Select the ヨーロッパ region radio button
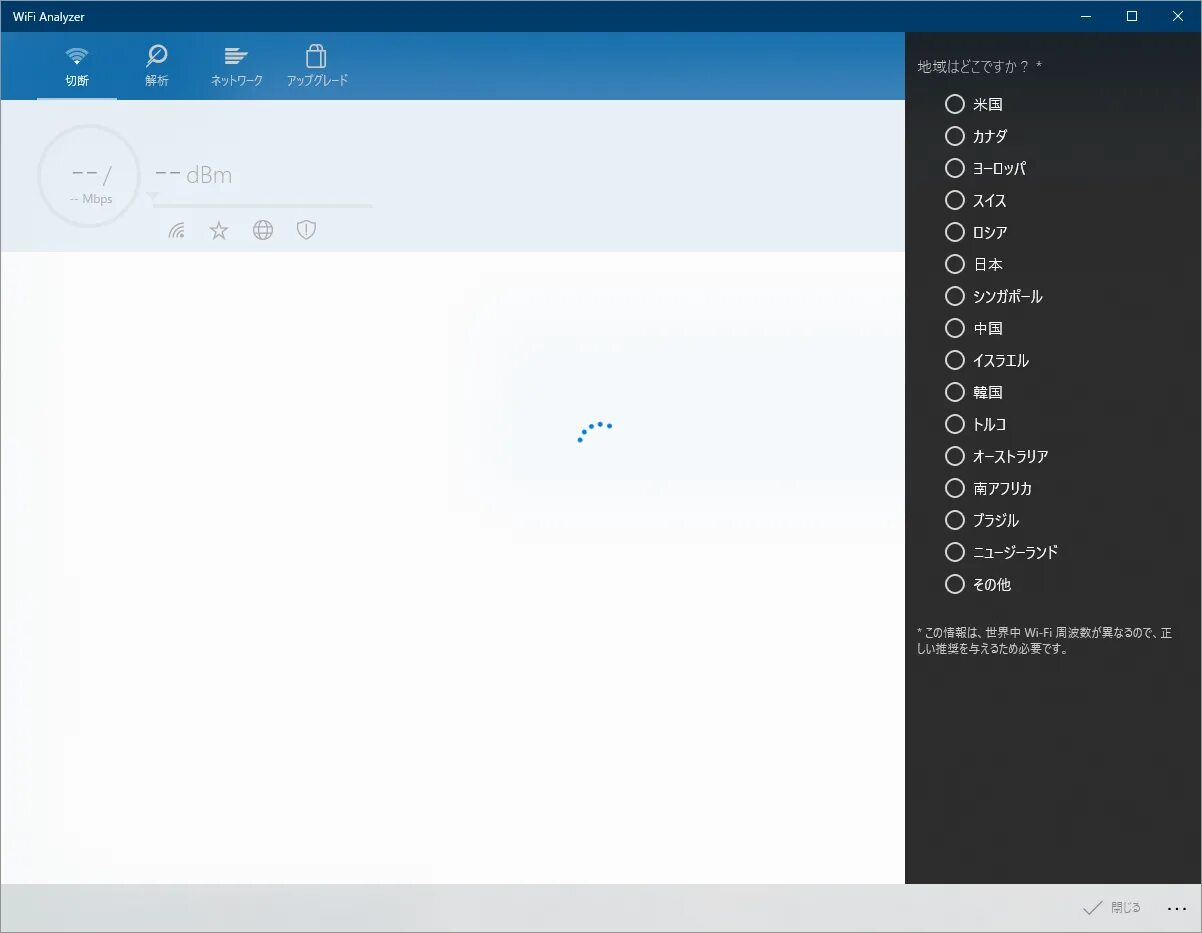The height and width of the screenshot is (933, 1202). [x=955, y=168]
